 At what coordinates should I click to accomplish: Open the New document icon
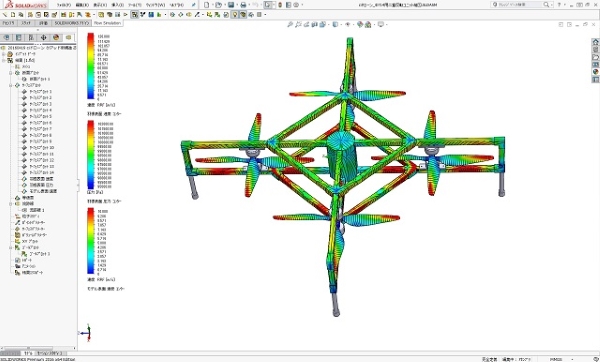click(x=207, y=5)
